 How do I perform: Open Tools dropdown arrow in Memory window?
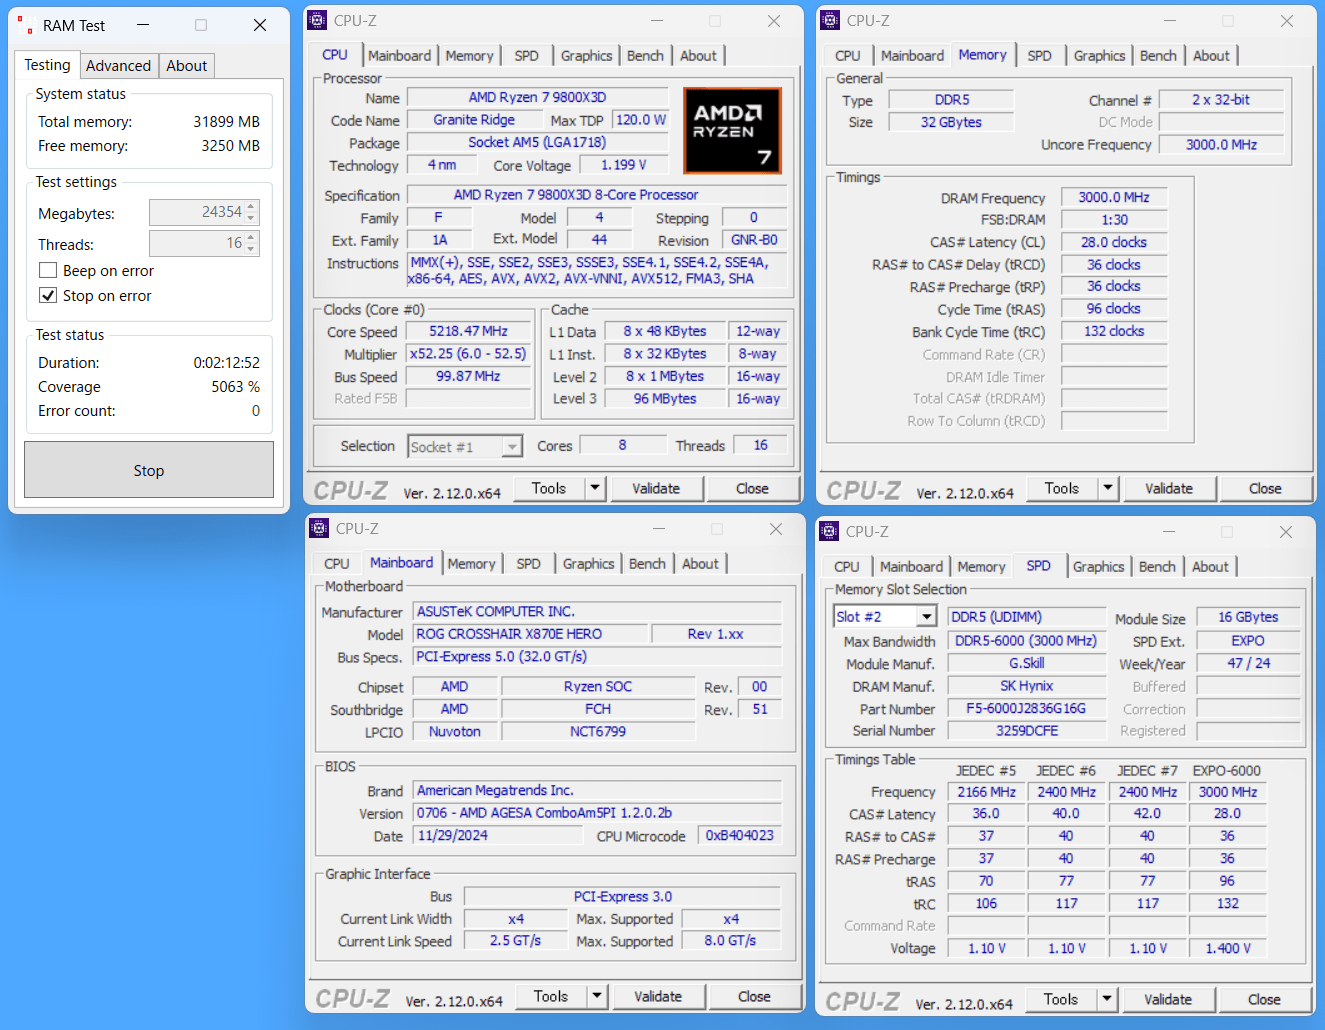click(1108, 488)
